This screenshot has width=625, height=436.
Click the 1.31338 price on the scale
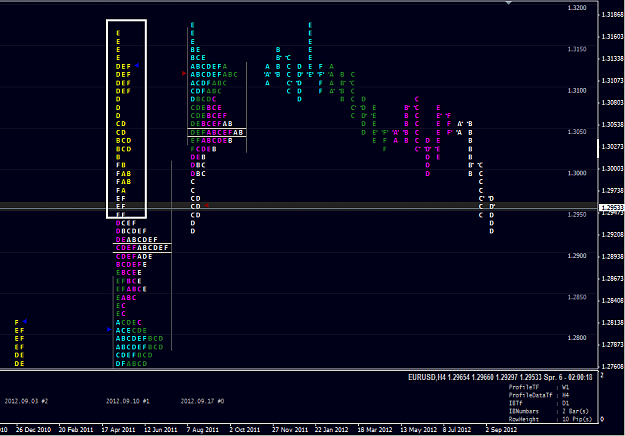point(612,59)
